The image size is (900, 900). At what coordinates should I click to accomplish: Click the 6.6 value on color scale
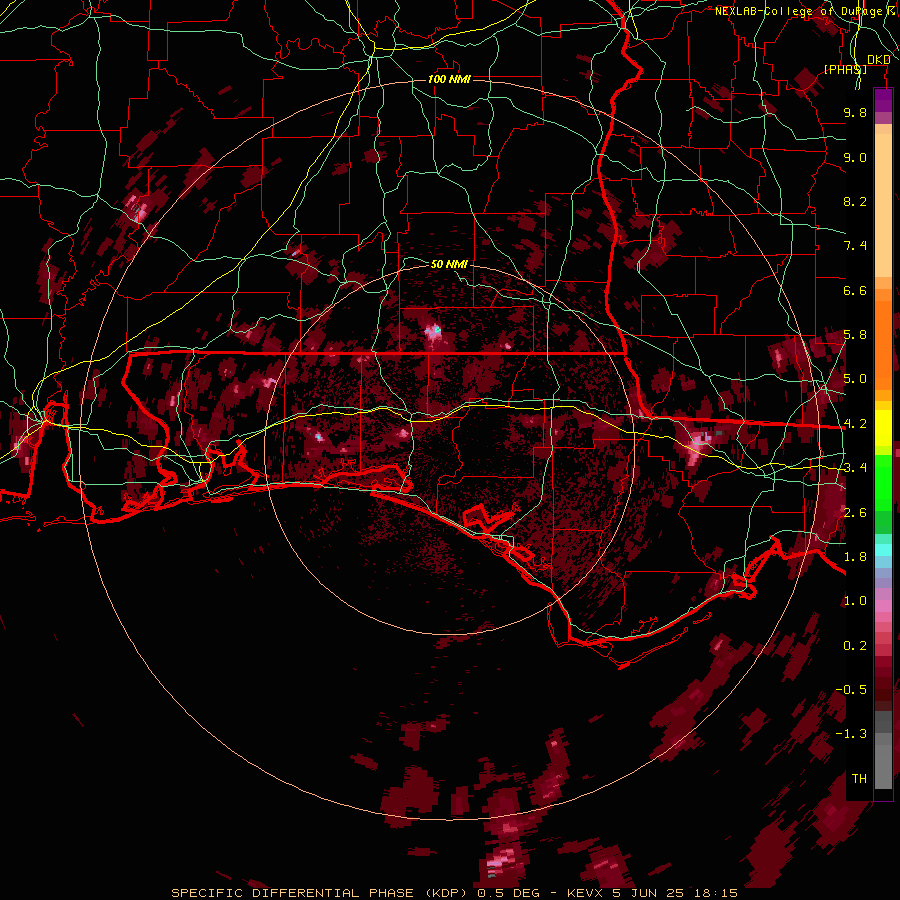click(855, 290)
